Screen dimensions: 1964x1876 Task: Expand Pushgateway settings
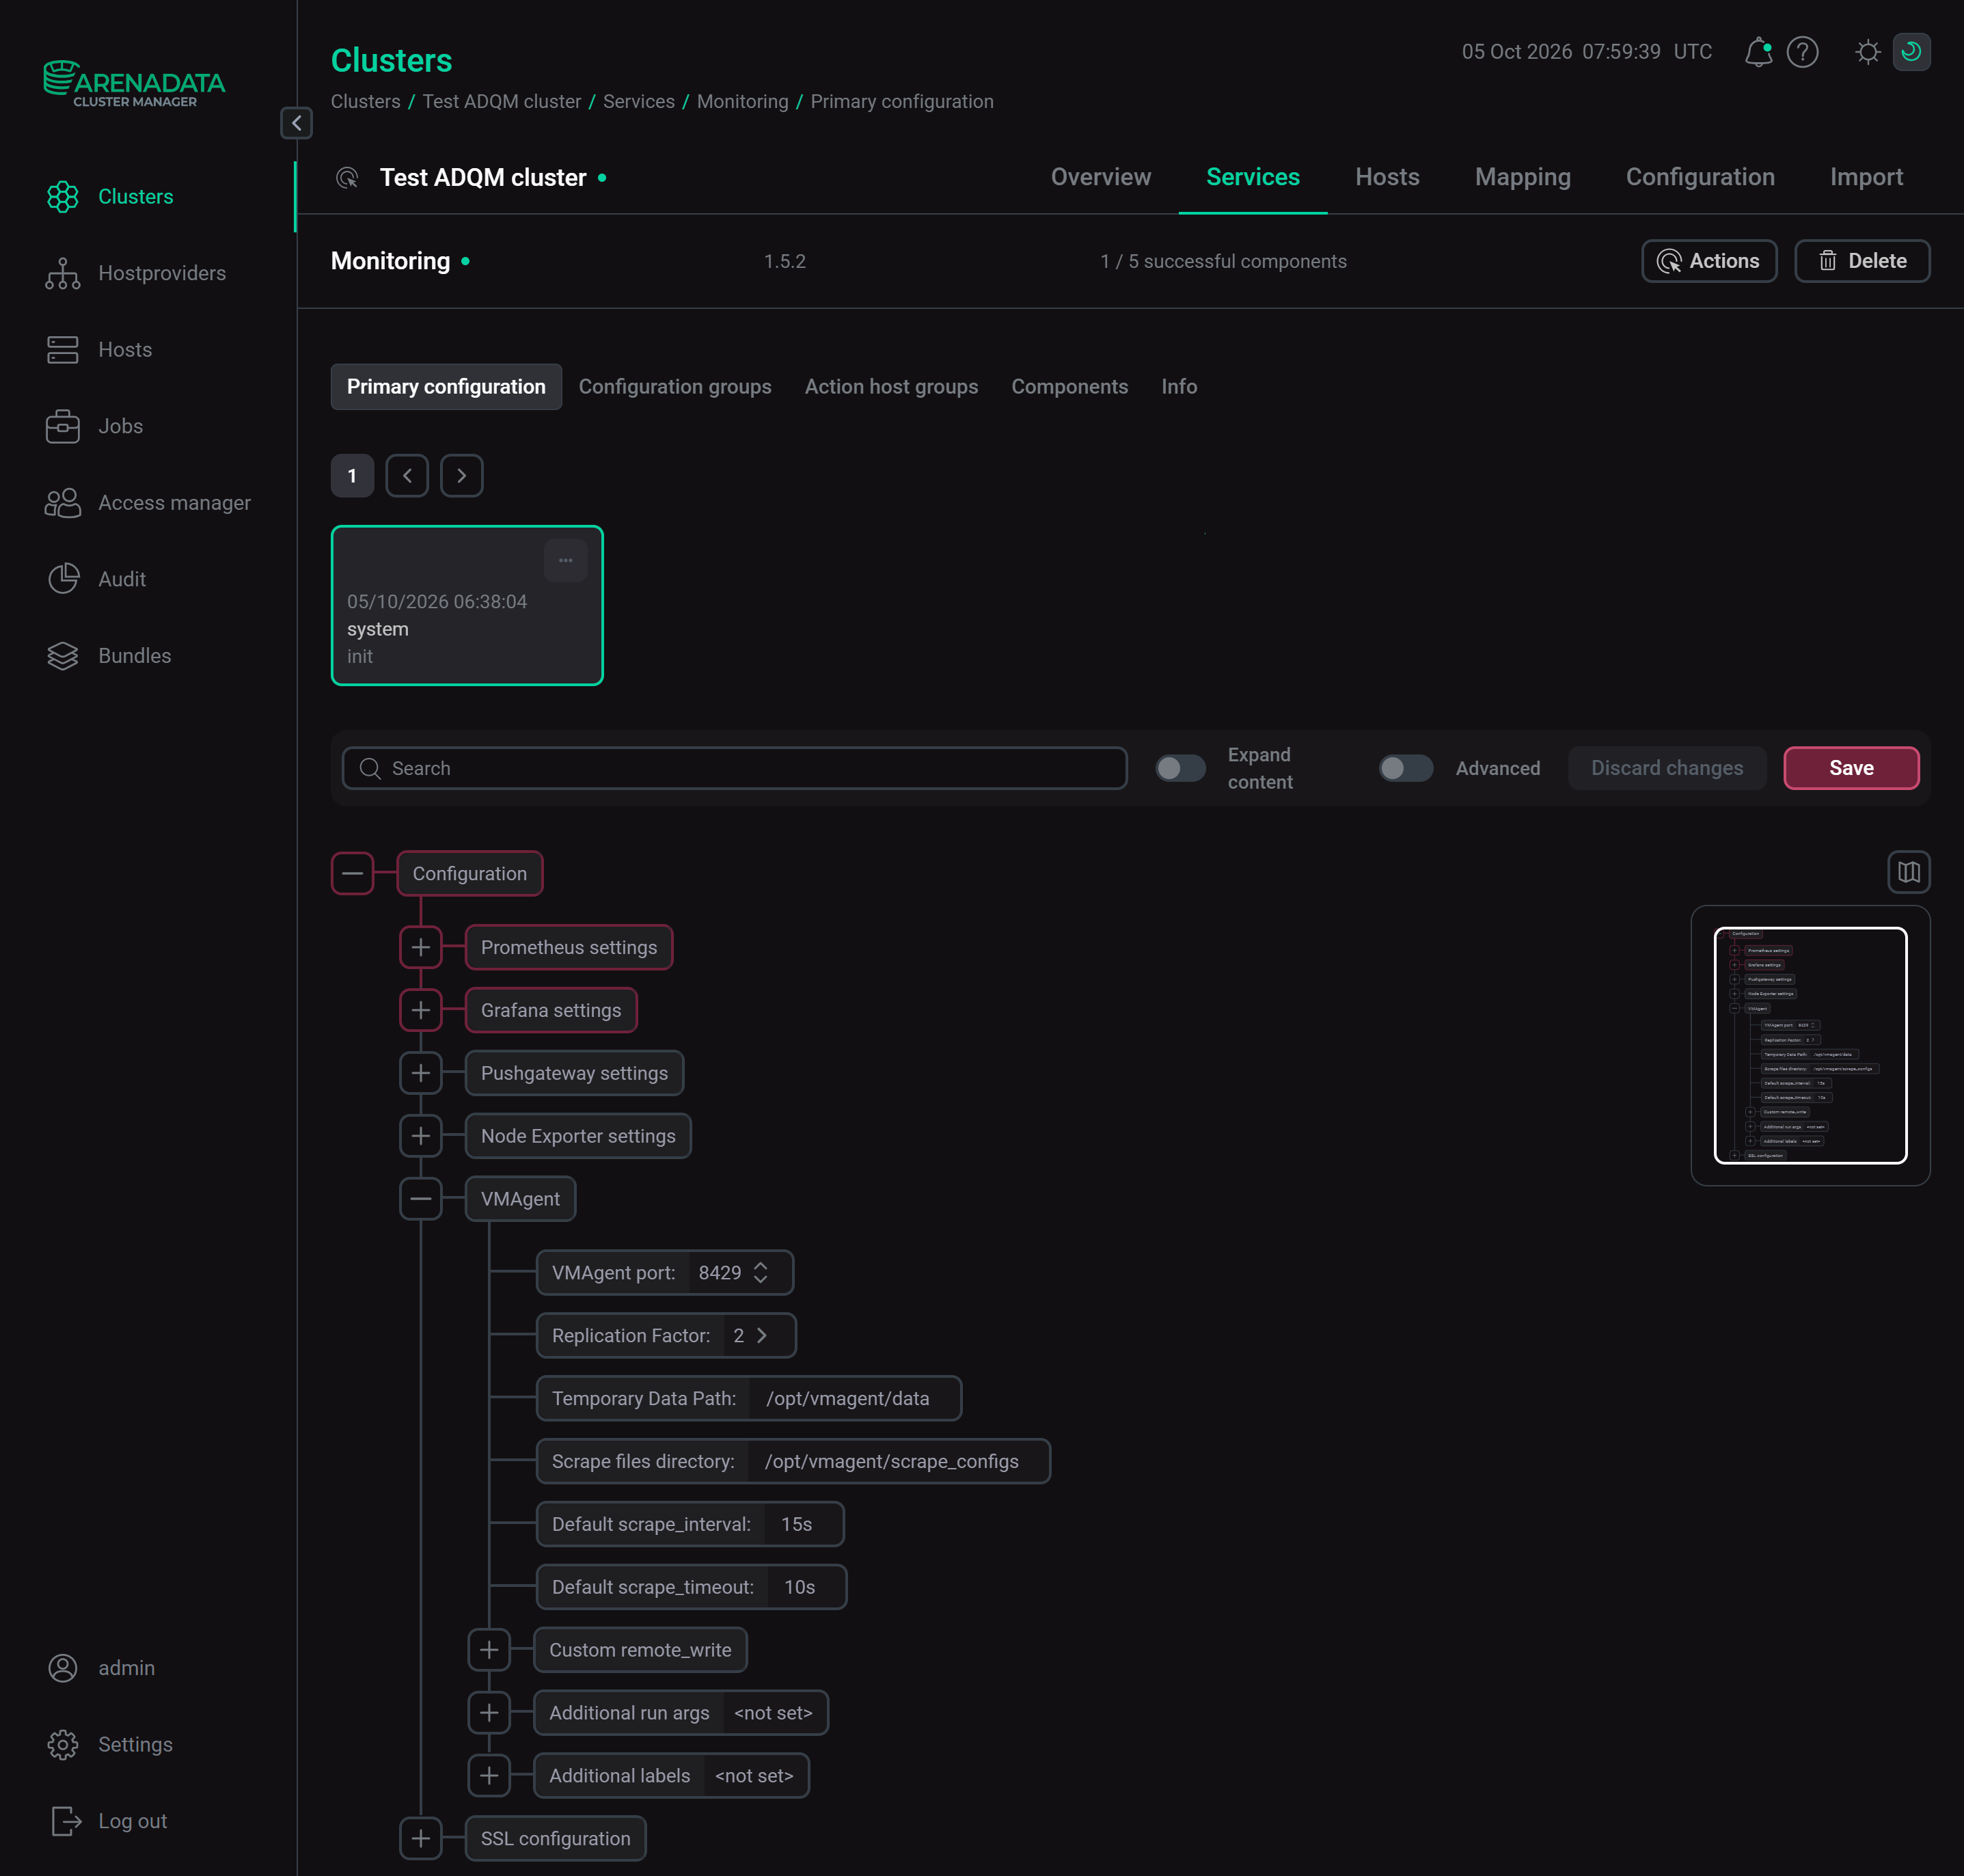(421, 1073)
